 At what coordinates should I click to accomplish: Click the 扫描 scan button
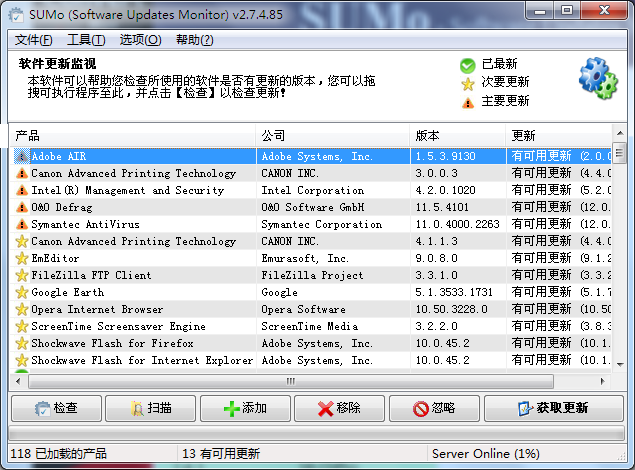(x=151, y=408)
